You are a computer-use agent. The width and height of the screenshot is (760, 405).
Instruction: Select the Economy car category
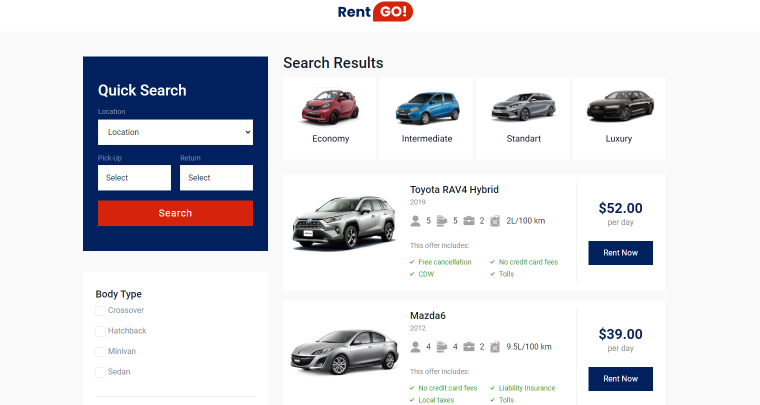pyautogui.click(x=330, y=119)
